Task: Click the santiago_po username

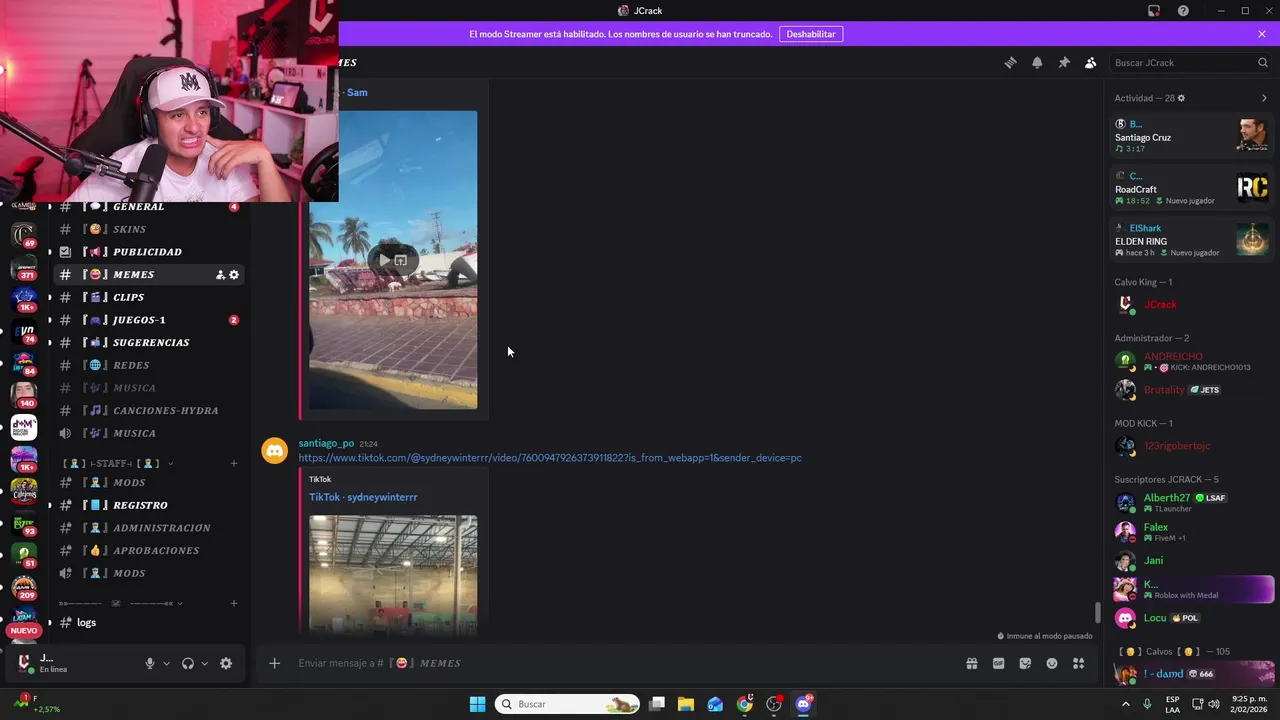Action: tap(326, 443)
